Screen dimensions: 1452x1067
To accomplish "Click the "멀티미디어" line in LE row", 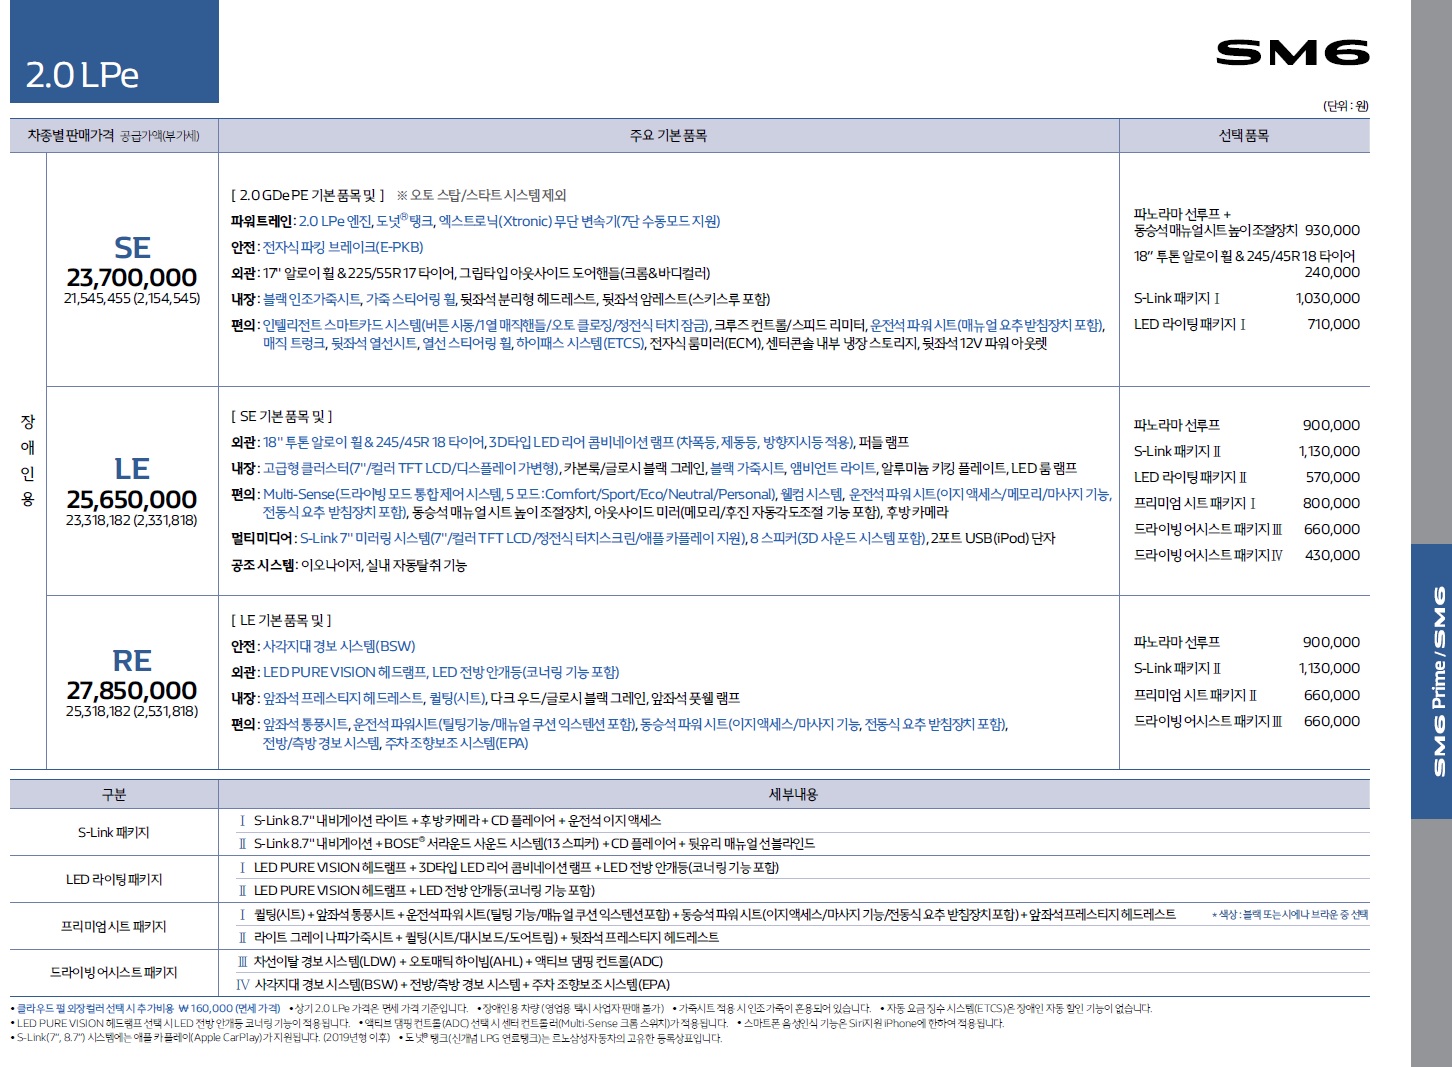I will point(643,538).
